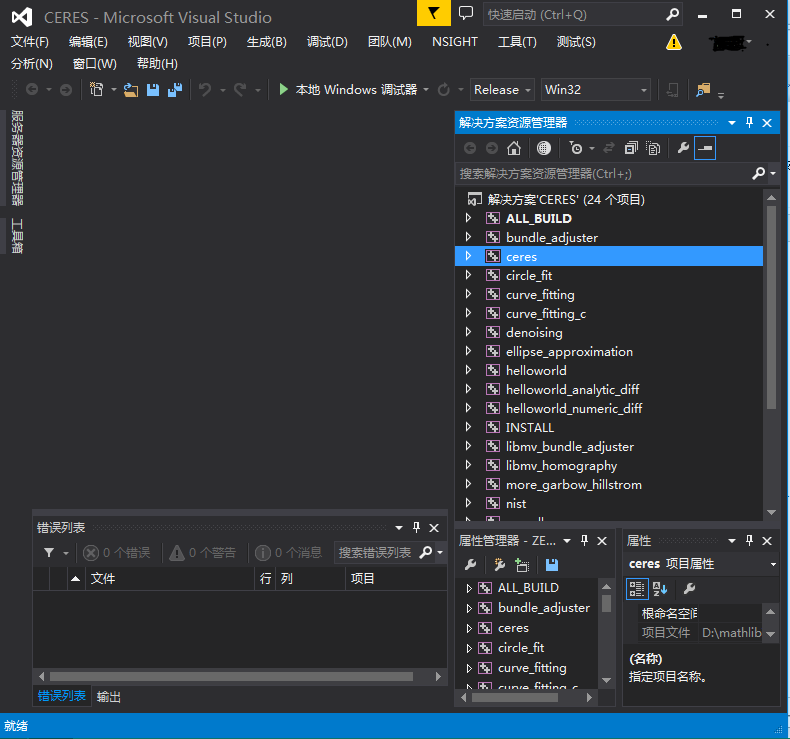
Task: Expand the INSTALL project node
Action: click(468, 427)
